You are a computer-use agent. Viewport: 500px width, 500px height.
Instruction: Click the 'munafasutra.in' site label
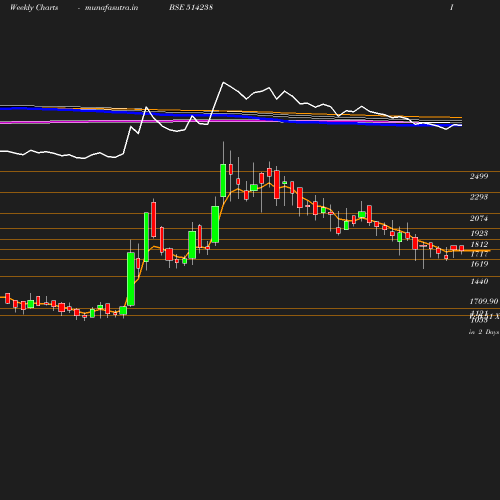(x=111, y=8)
